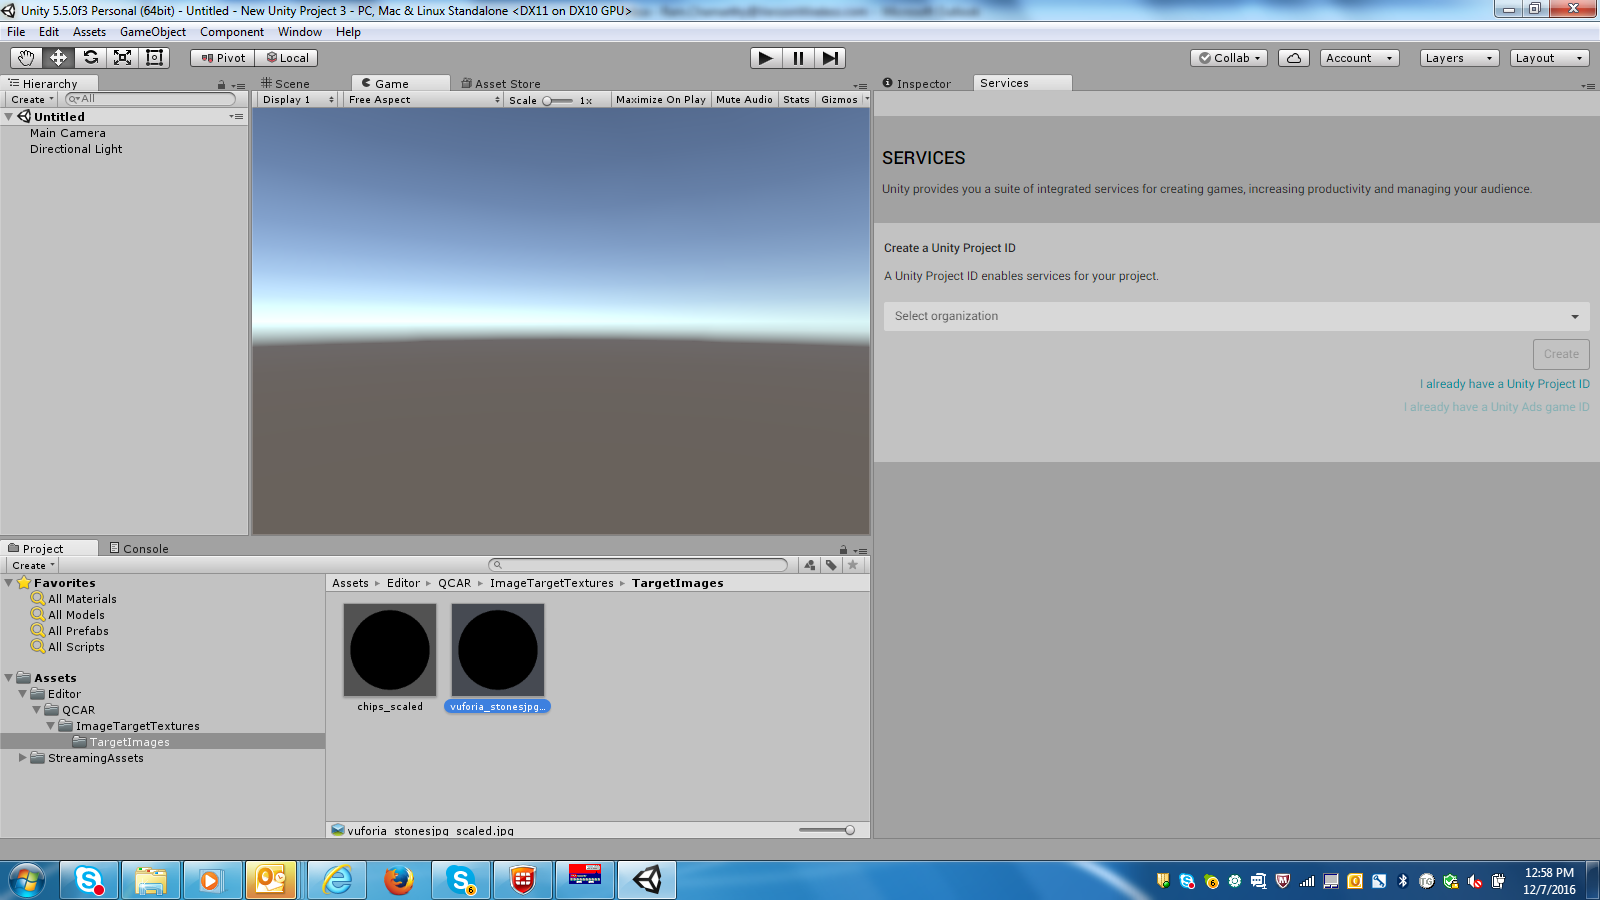Open Untitled scene options menu
This screenshot has width=1600, height=900.
click(236, 116)
